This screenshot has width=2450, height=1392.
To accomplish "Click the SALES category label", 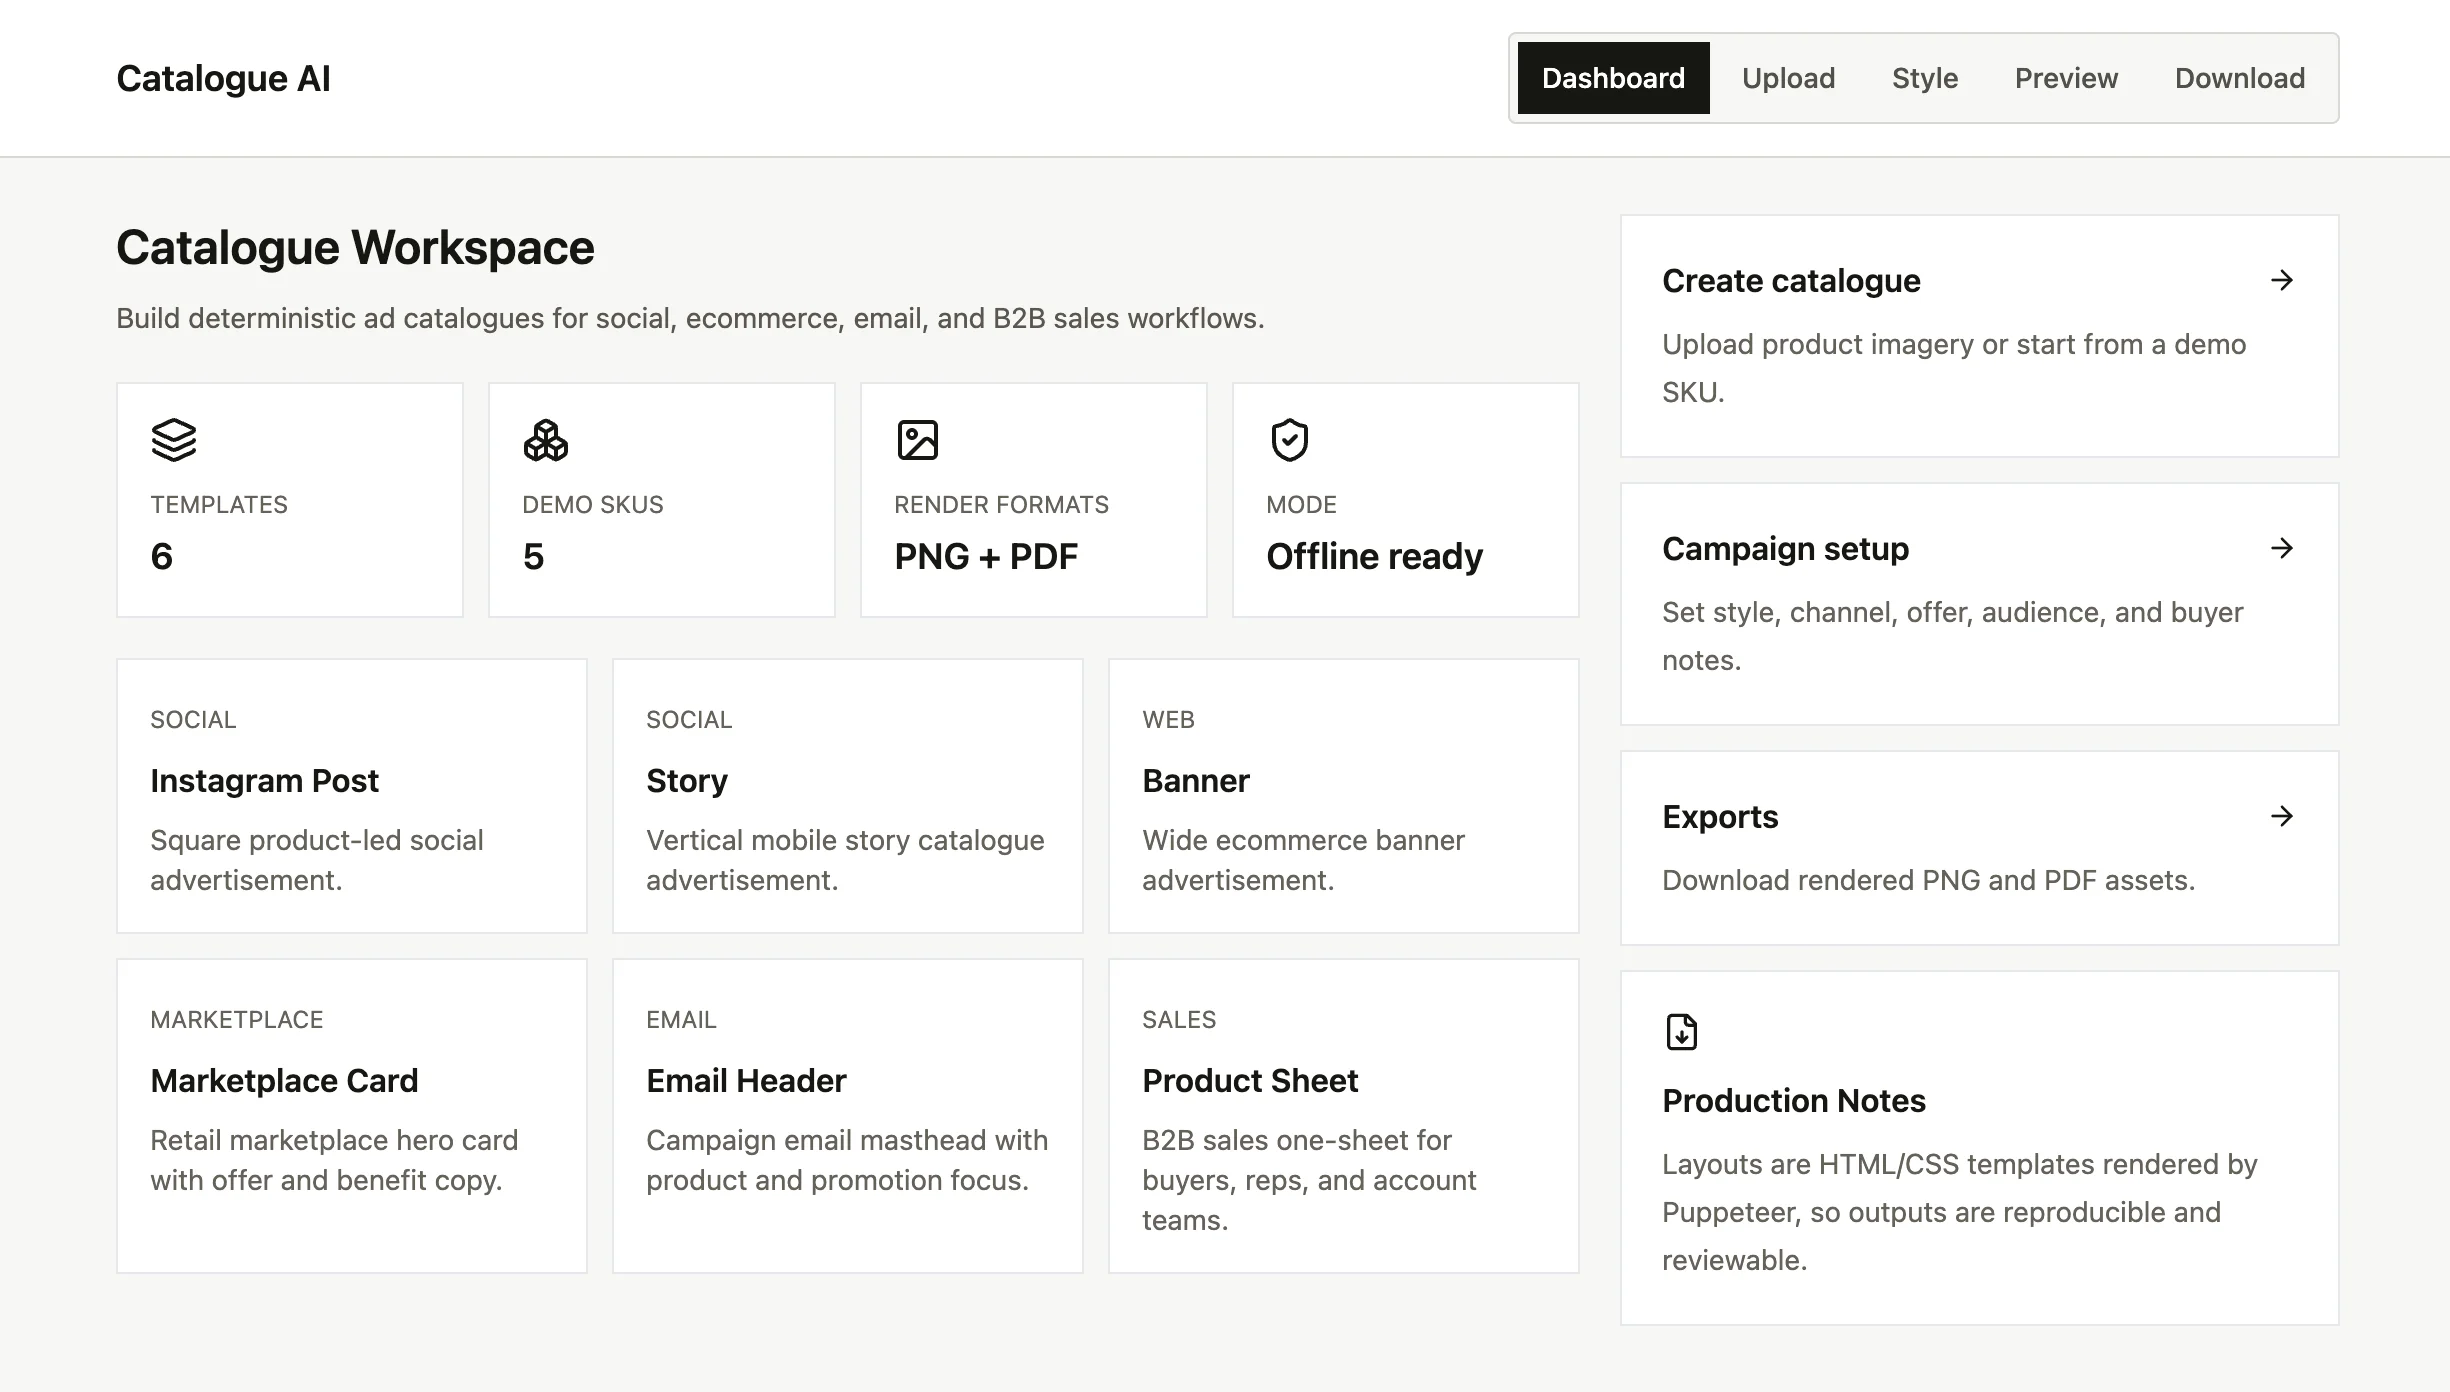I will point(1179,1020).
